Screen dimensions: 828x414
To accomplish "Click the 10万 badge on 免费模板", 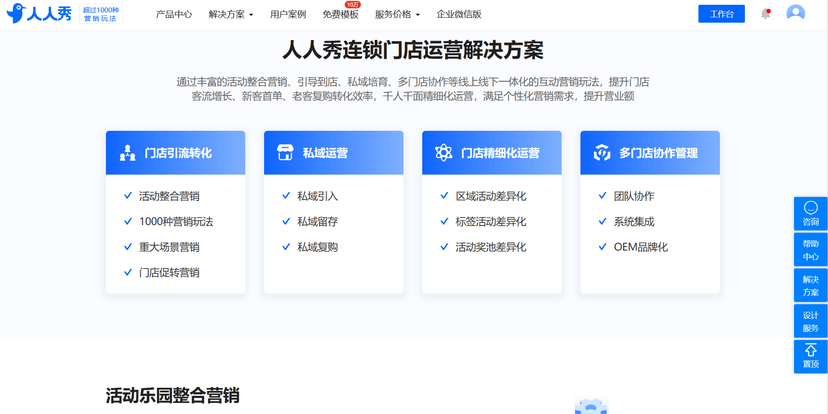I will pyautogui.click(x=353, y=4).
